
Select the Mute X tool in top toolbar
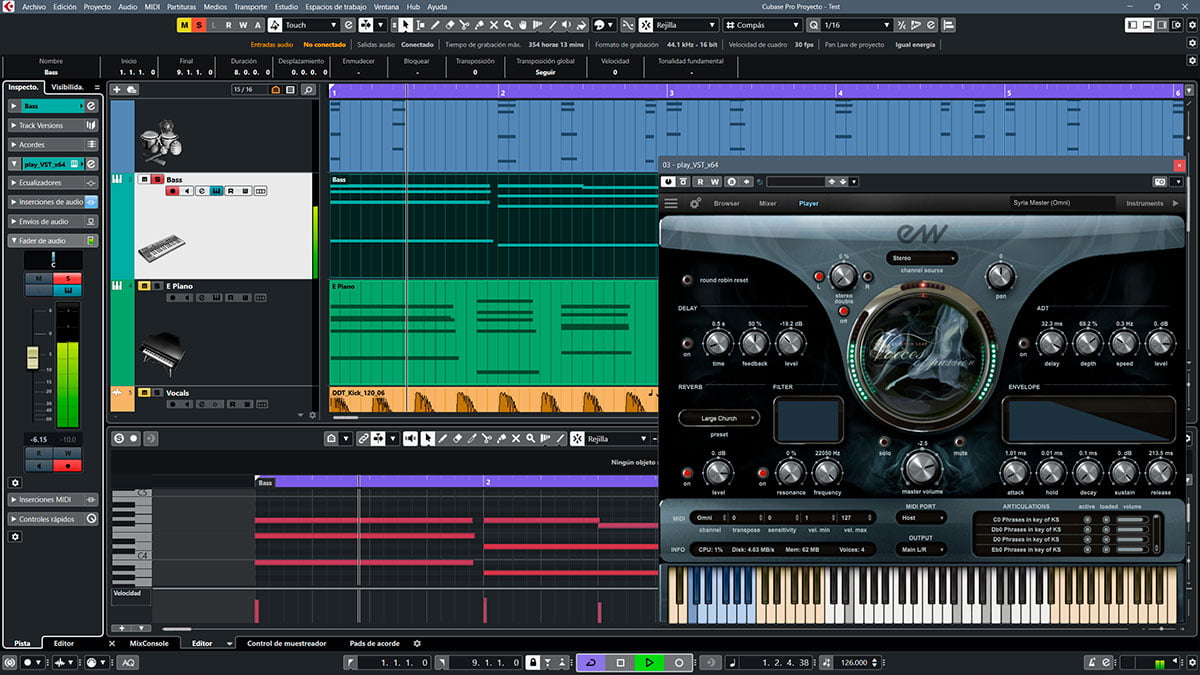pyautogui.click(x=494, y=24)
